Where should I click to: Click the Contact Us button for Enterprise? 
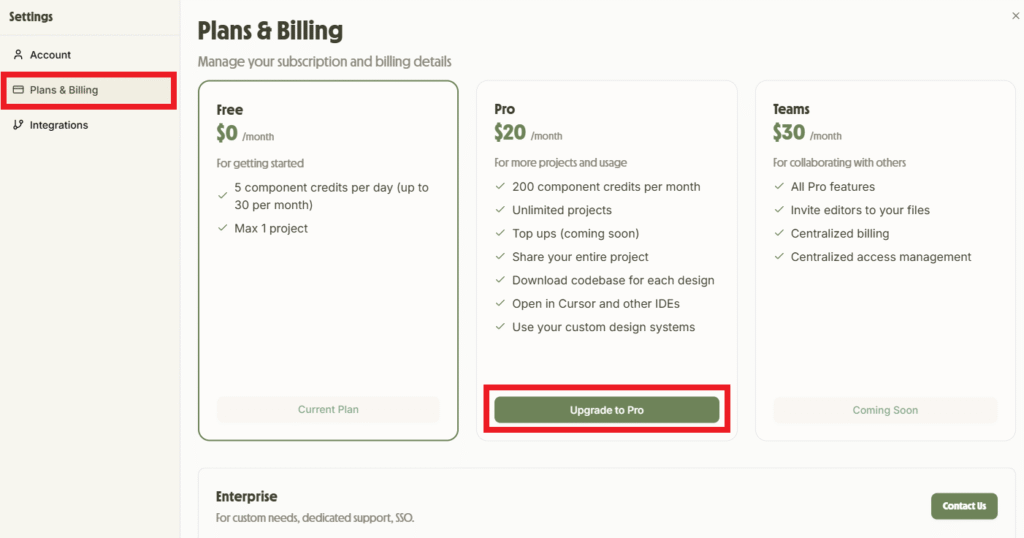click(964, 506)
